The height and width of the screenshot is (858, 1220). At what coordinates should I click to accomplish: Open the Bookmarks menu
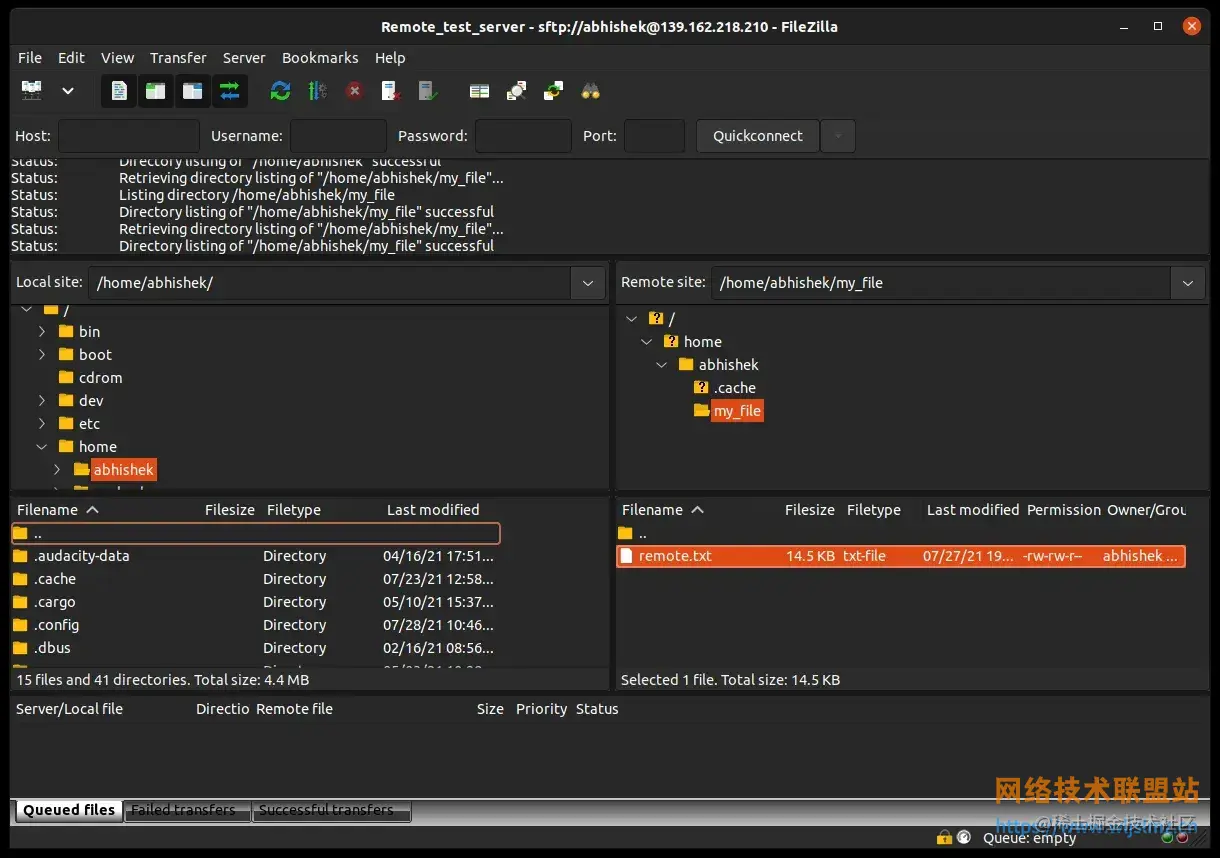[320, 58]
